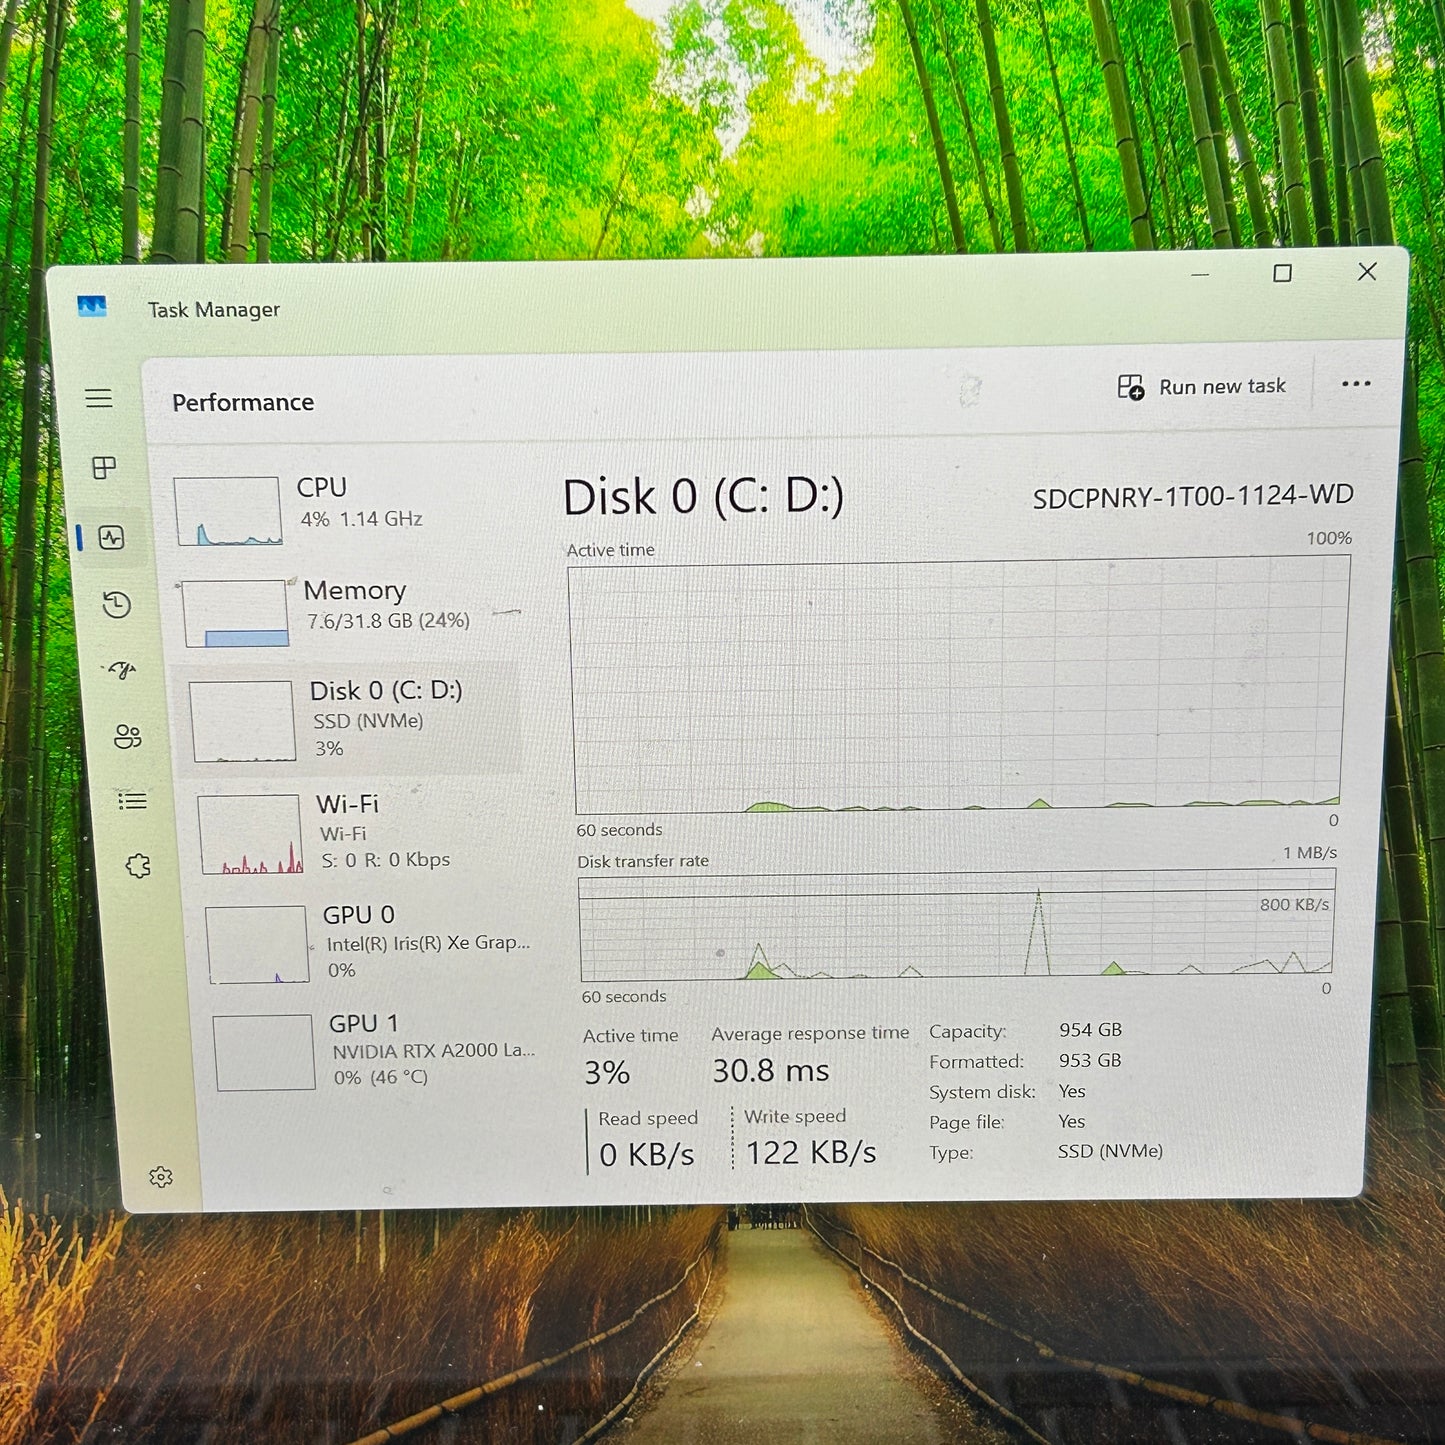Open the Details list icon
1445x1445 pixels.
click(133, 801)
